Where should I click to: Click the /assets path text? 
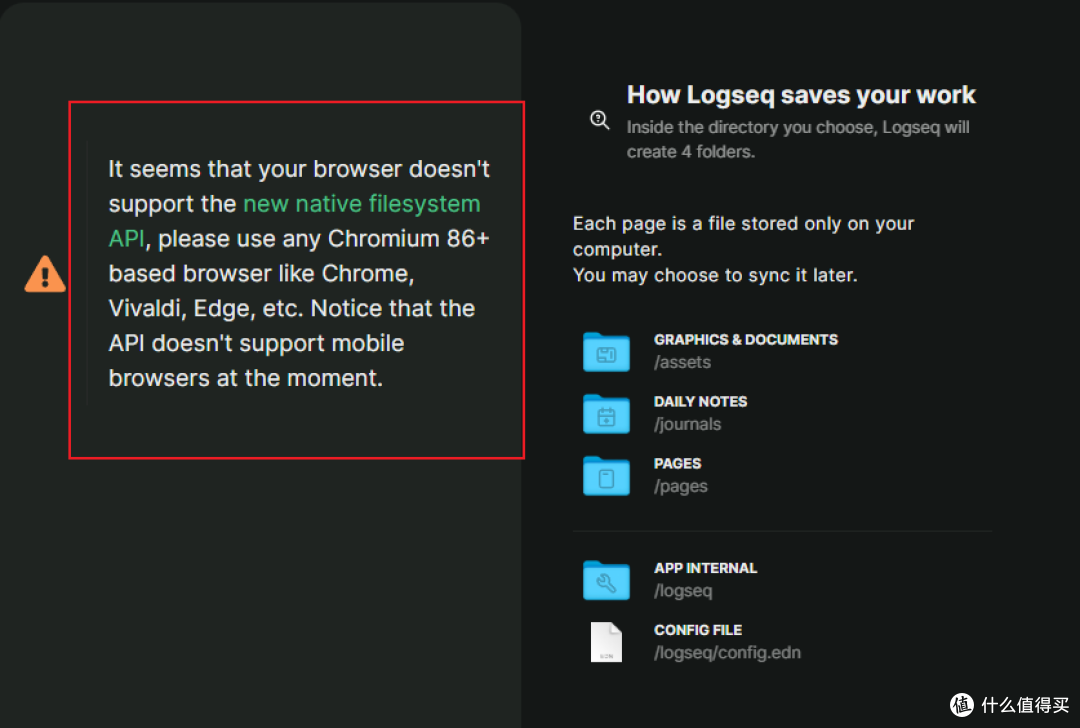(683, 362)
